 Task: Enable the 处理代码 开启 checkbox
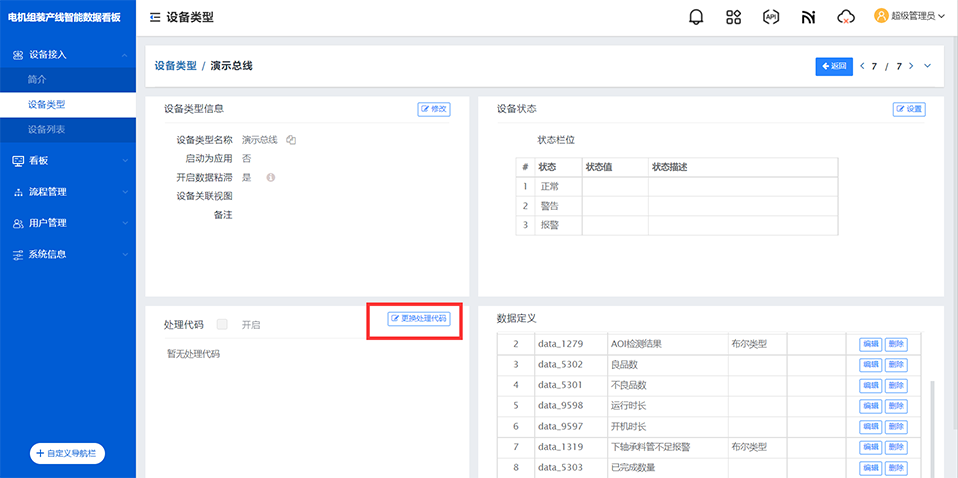(x=222, y=324)
